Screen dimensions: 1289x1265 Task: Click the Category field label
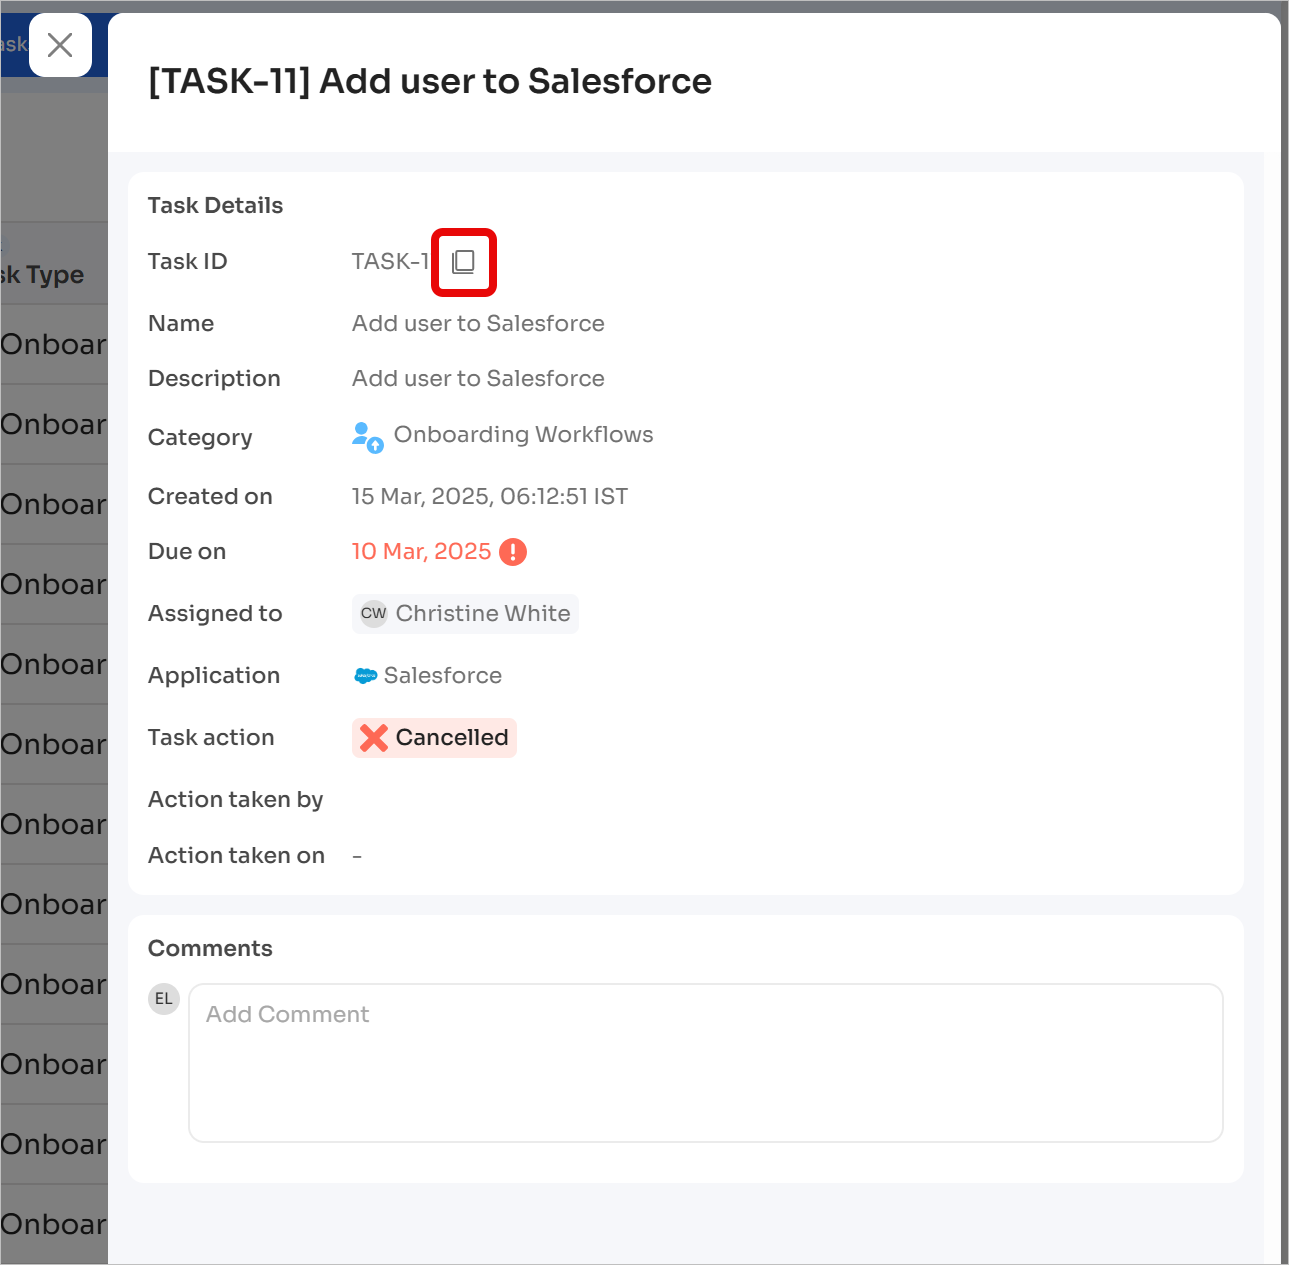click(200, 438)
